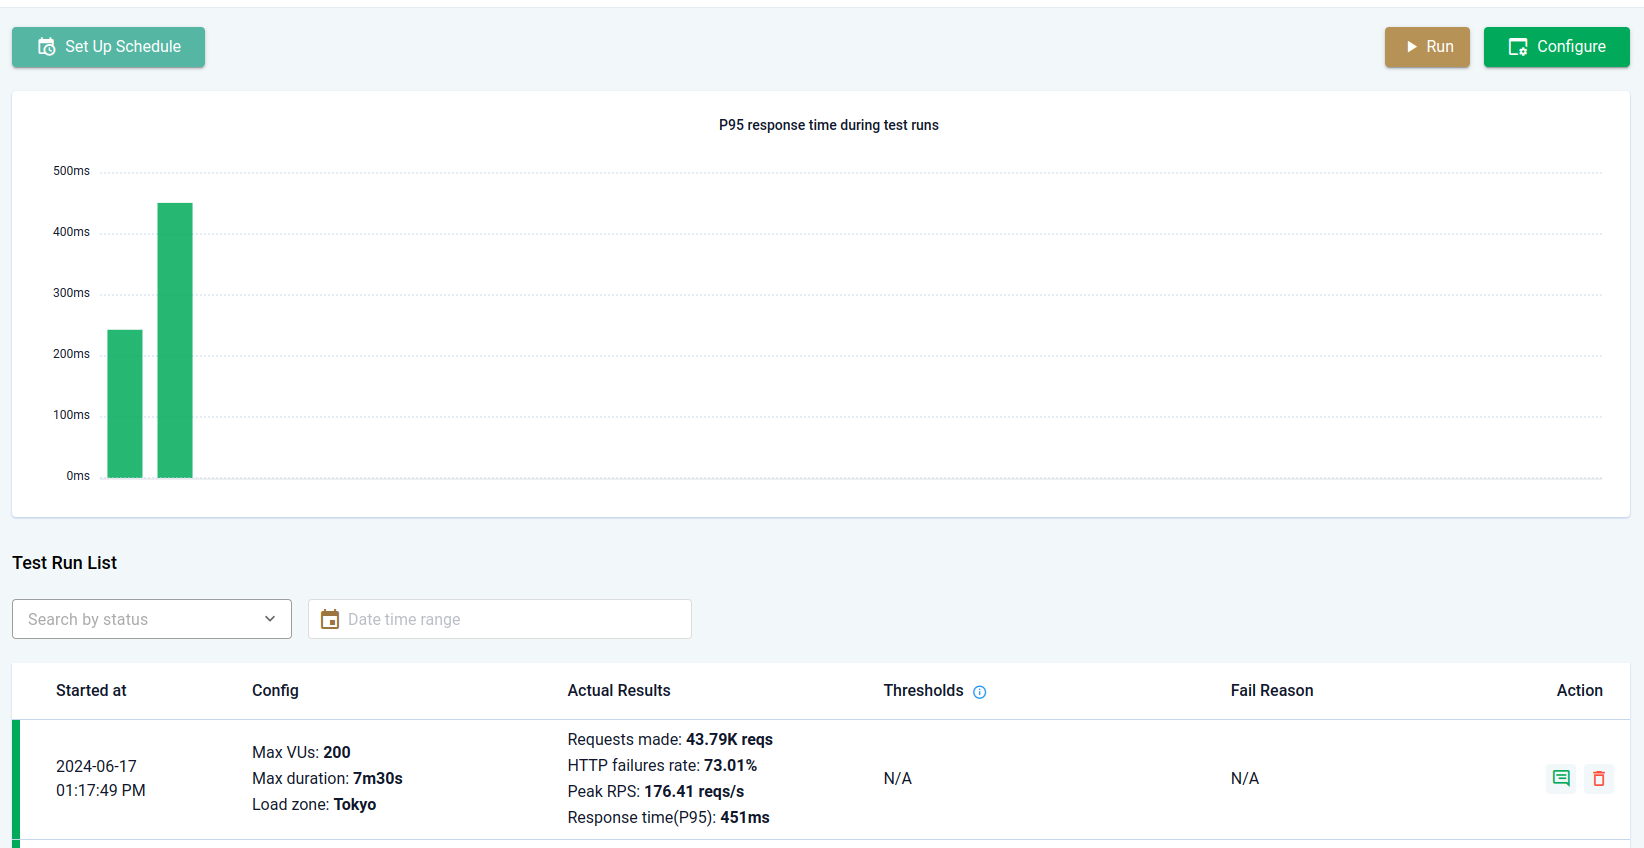Open the comment icon for the test run
The image size is (1644, 848).
(x=1561, y=778)
